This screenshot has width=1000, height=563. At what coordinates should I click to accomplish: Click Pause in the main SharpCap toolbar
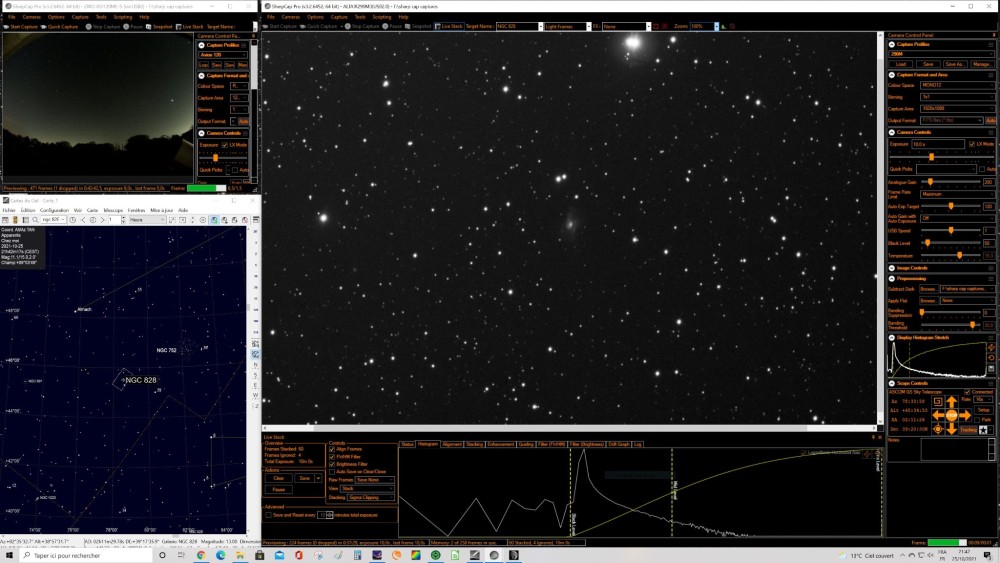click(x=393, y=26)
